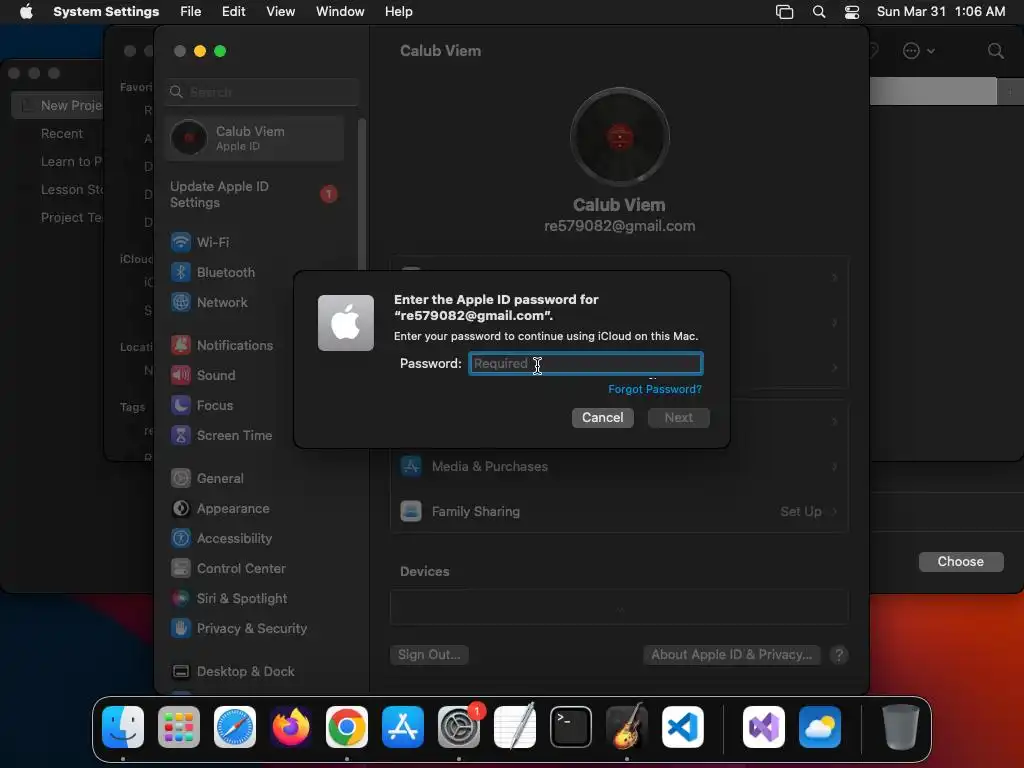Open Visual Studio Code from the Dock
This screenshot has width=1024, height=768.
(x=682, y=727)
